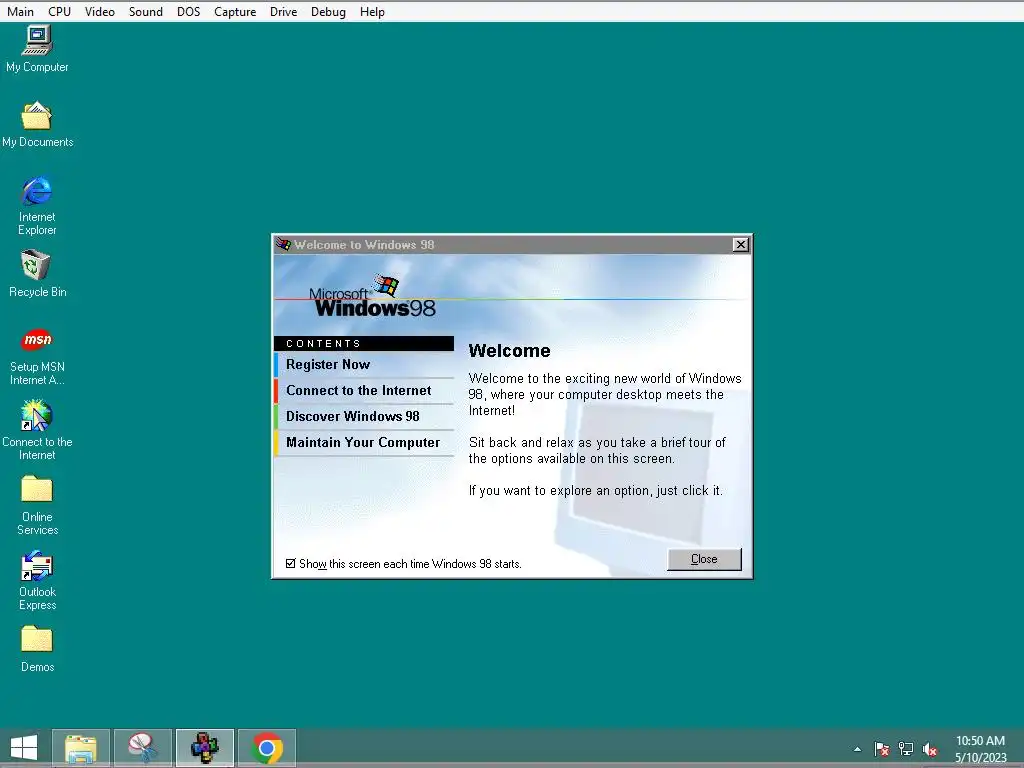
Task: Click the Microsoft Windows 98 logo banner
Action: [373, 297]
